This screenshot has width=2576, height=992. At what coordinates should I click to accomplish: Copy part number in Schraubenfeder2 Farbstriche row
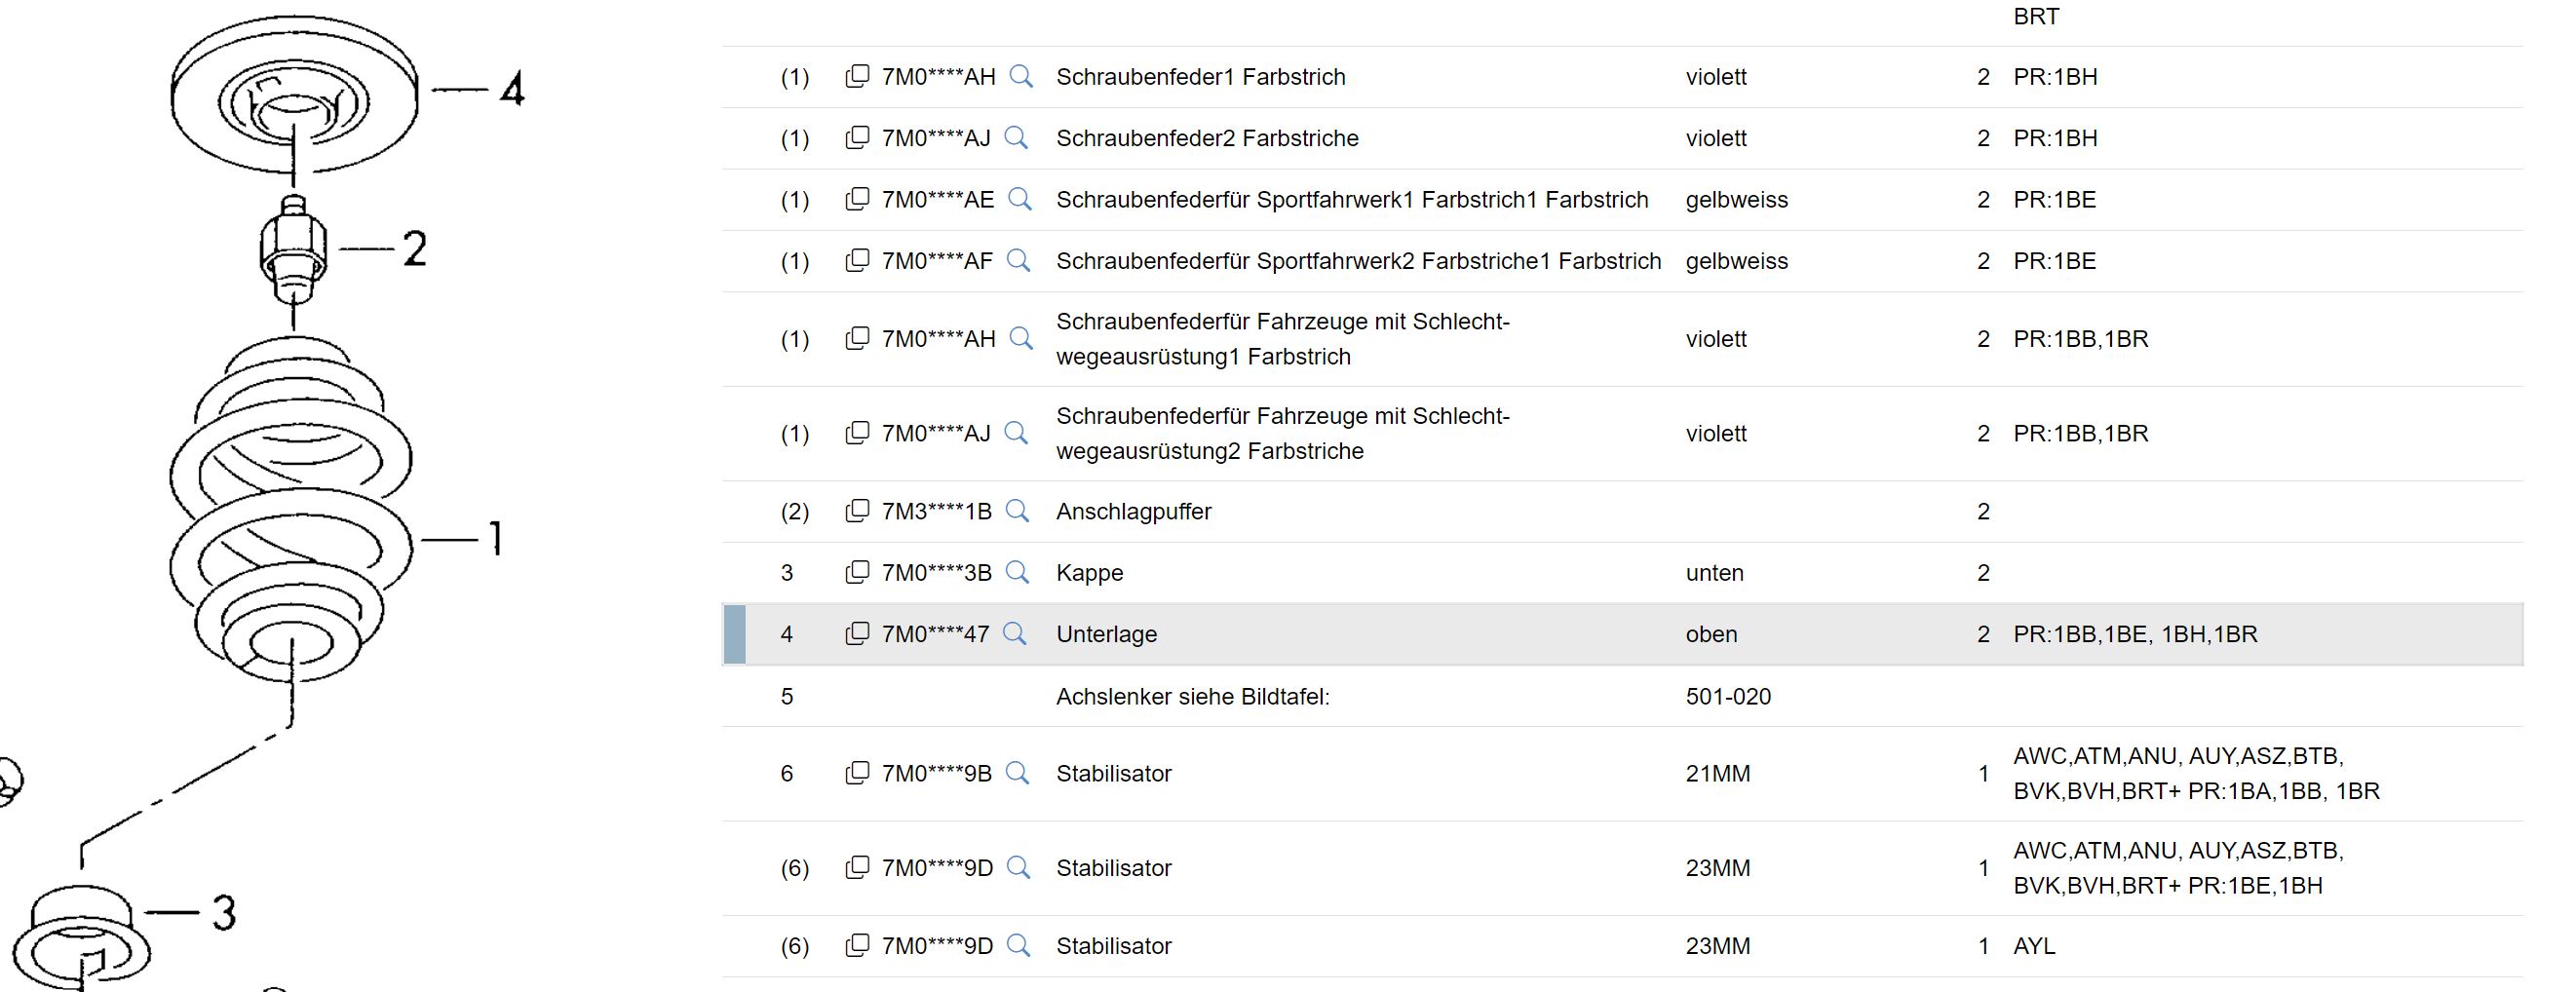point(857,138)
